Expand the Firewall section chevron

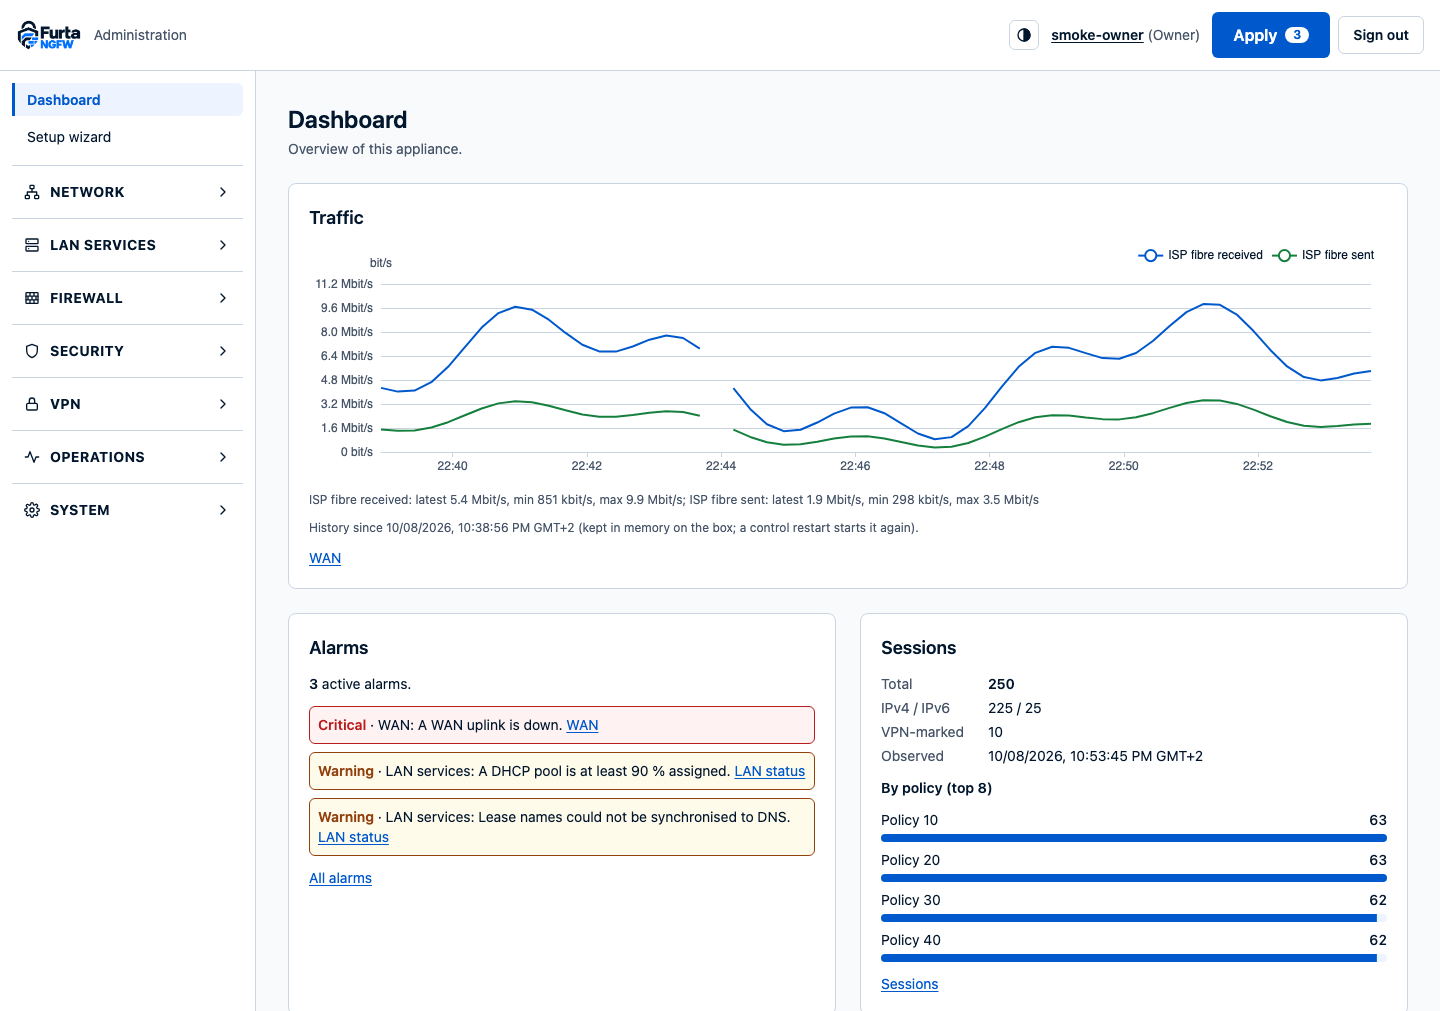223,298
